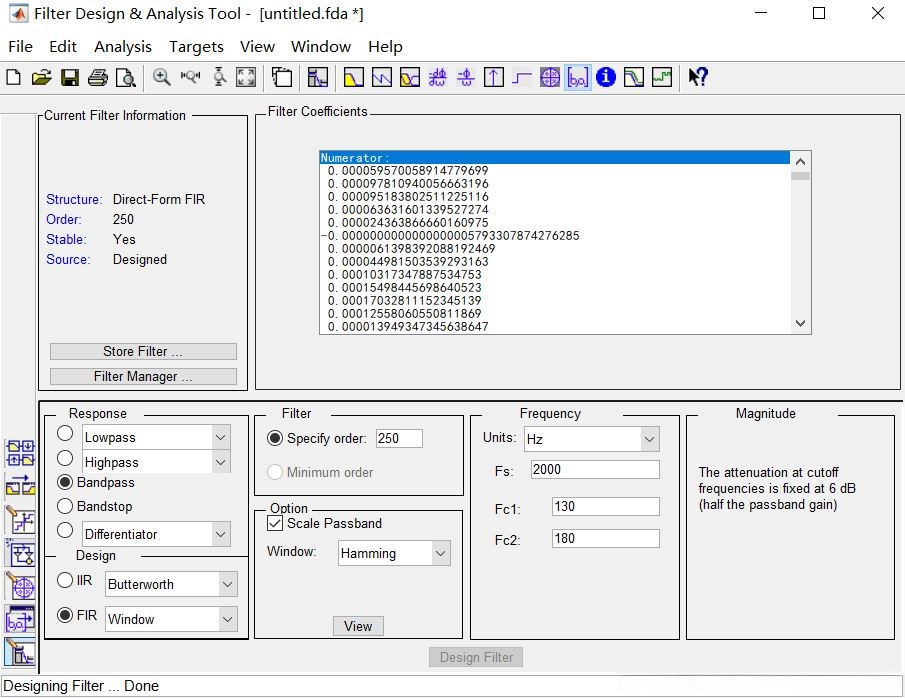Display the Pole/Zero plot
905x698 pixels.
tap(550, 78)
